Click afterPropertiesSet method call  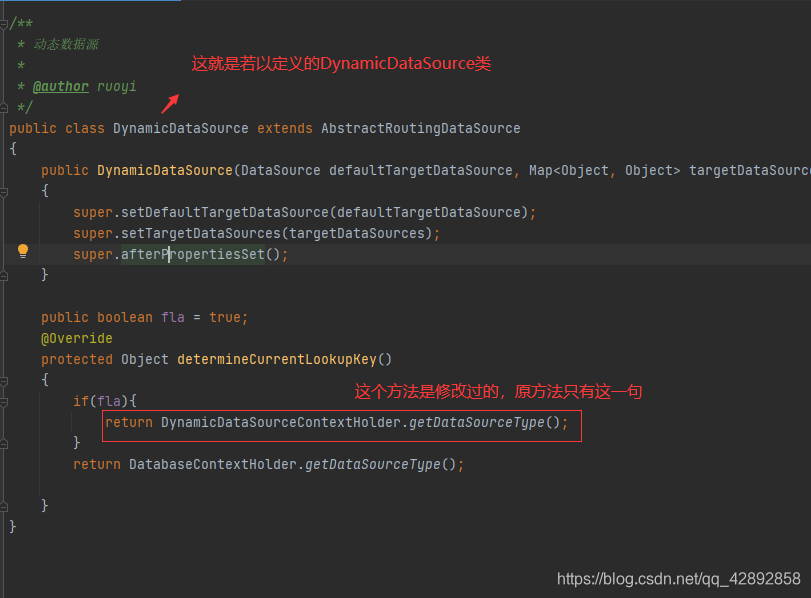coord(193,255)
